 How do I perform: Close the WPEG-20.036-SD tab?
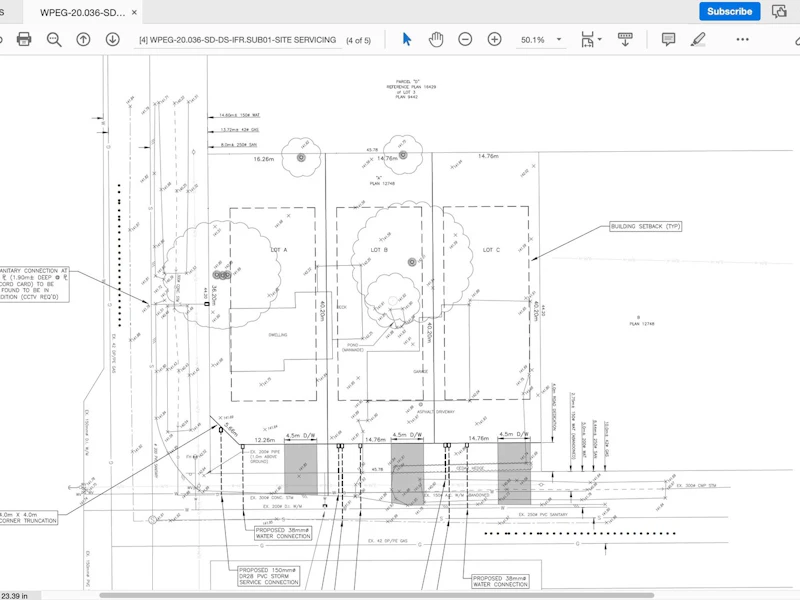point(134,12)
